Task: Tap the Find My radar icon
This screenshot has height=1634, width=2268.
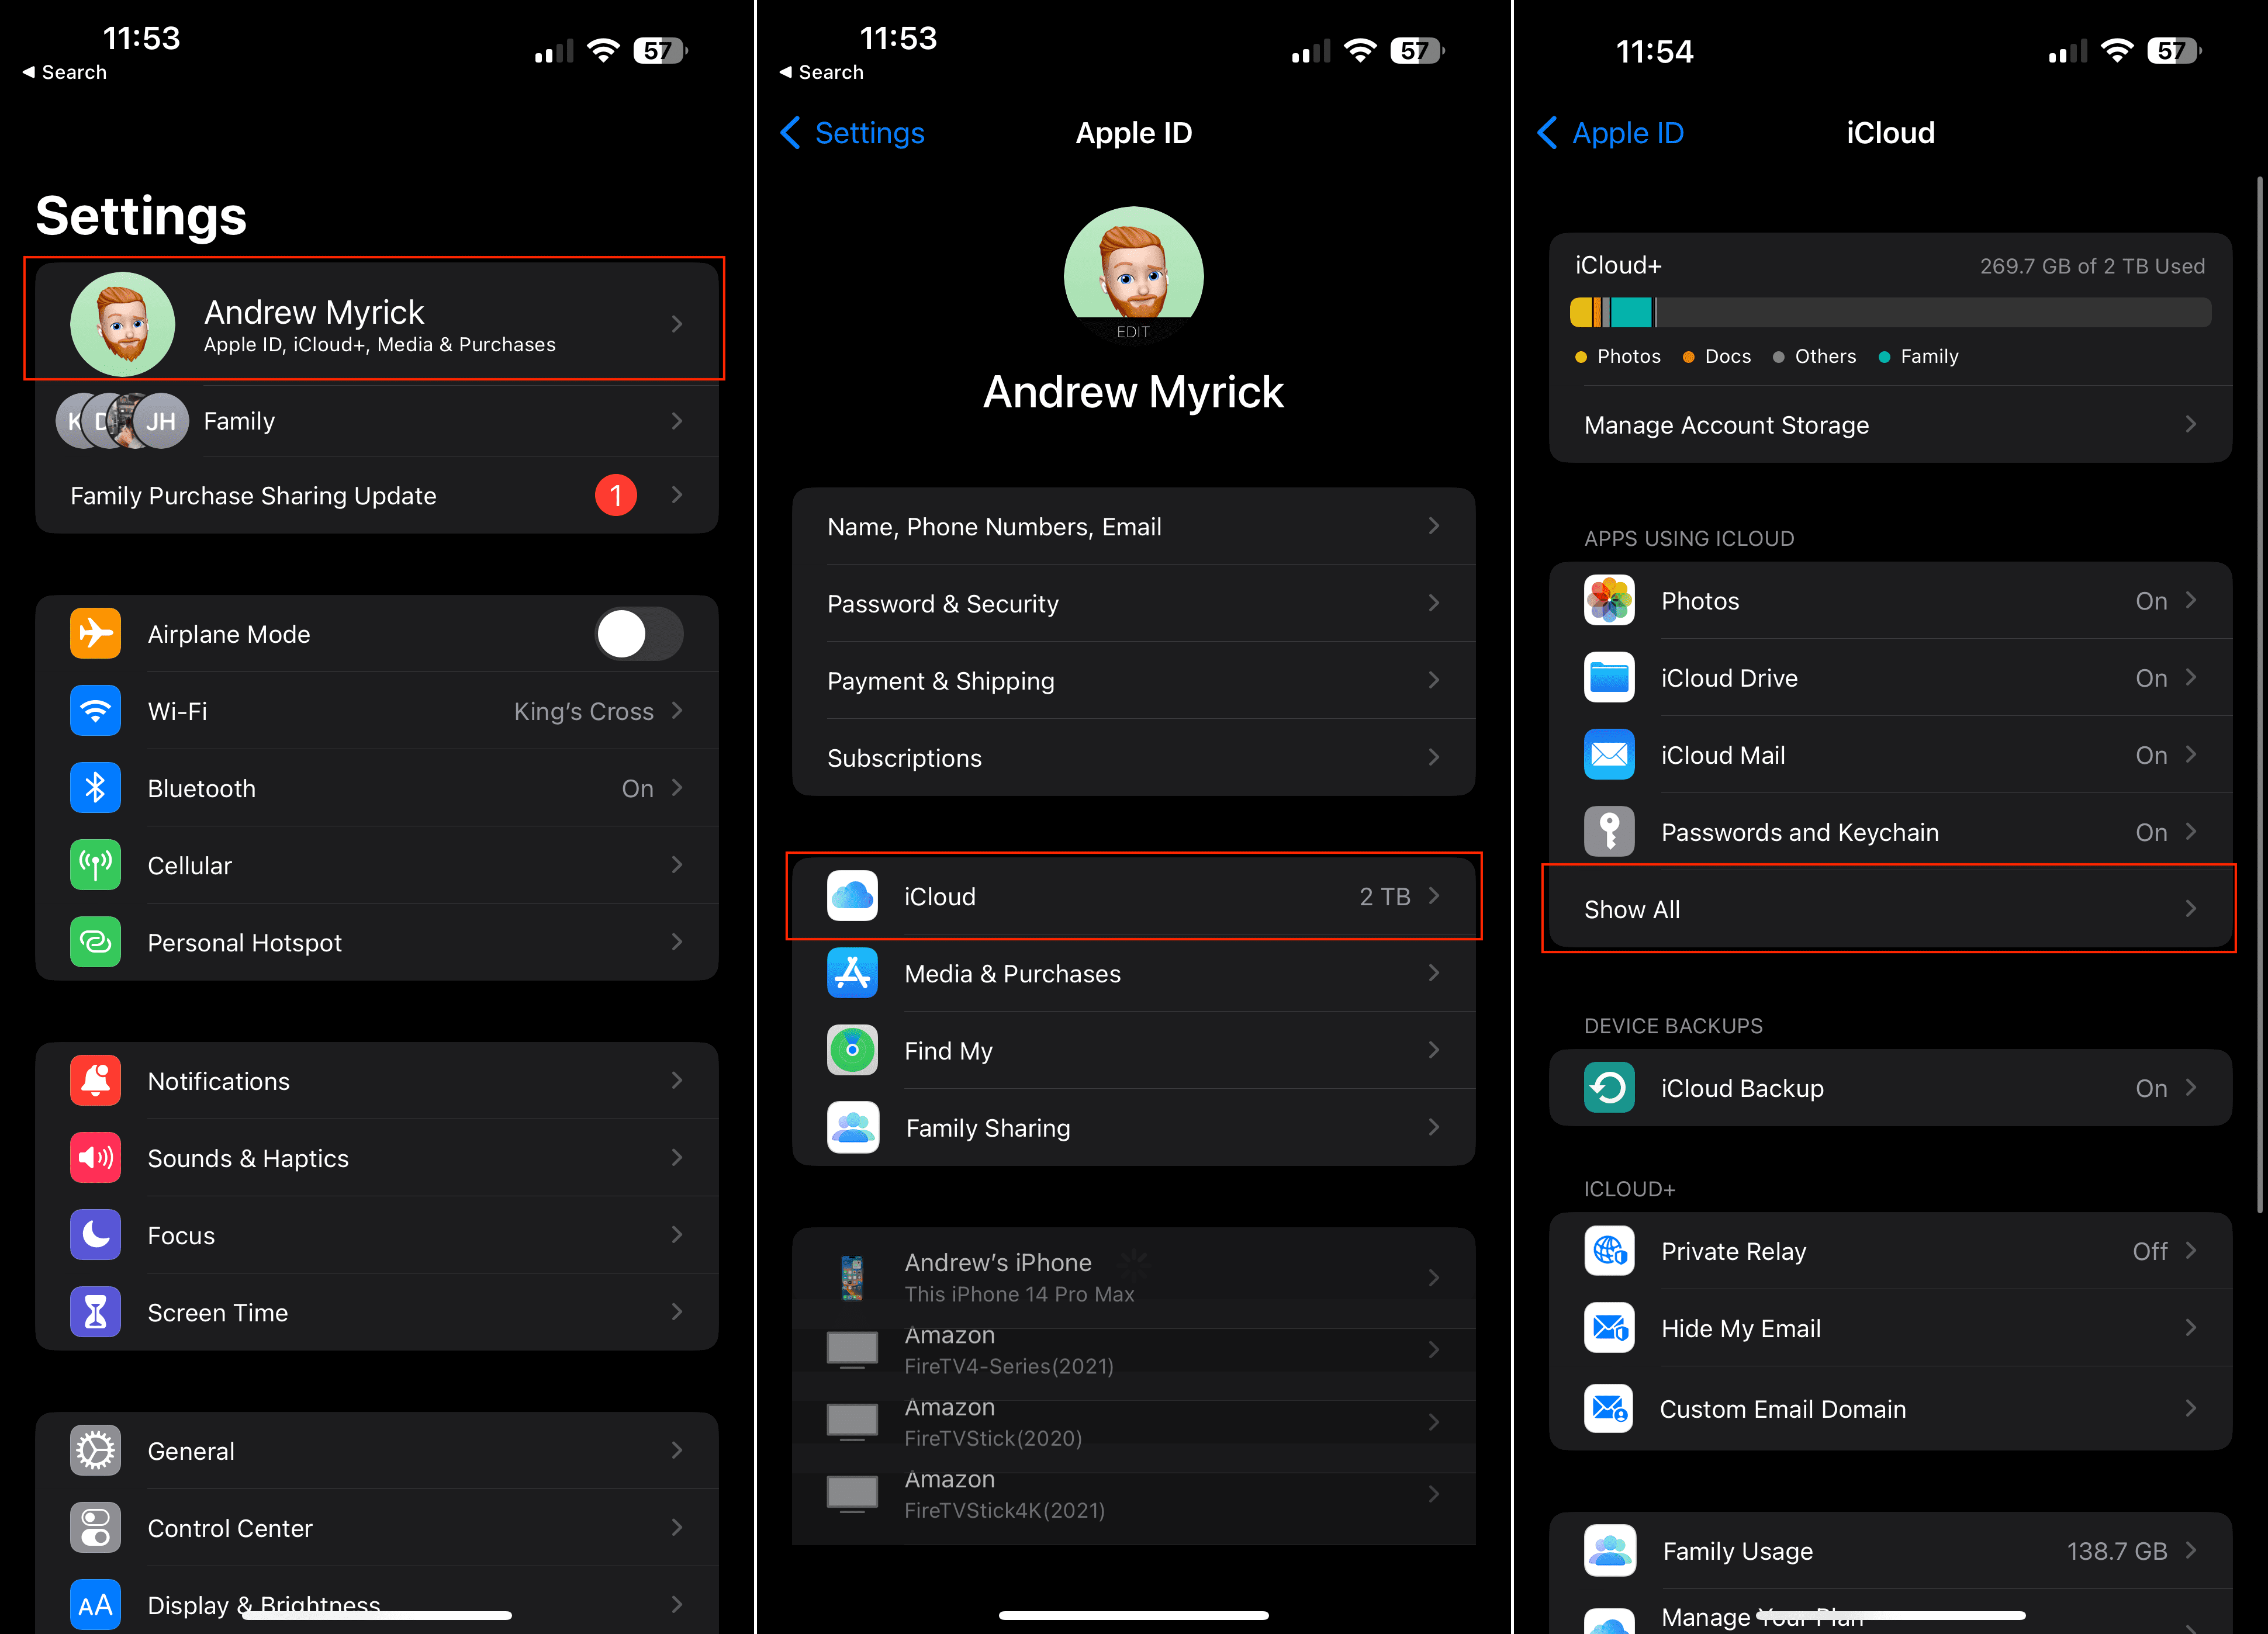Action: pos(852,1050)
